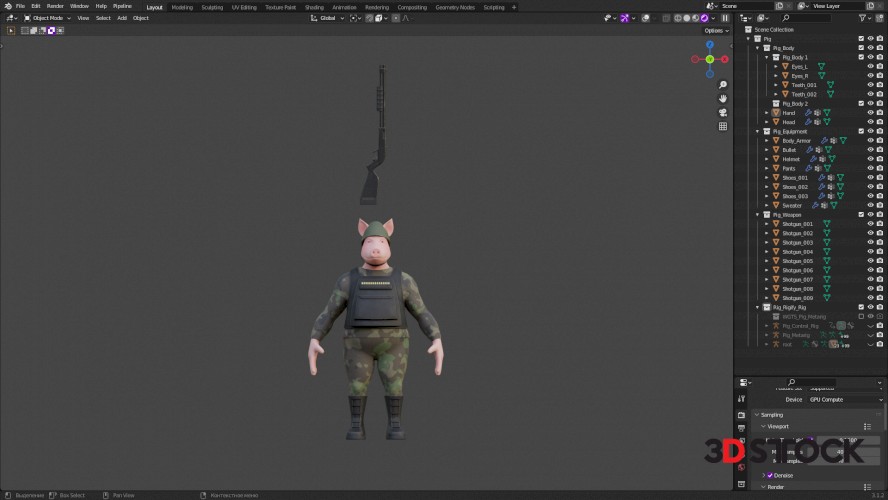Click proportional editing icon
The image size is (888, 500).
(x=396, y=18)
